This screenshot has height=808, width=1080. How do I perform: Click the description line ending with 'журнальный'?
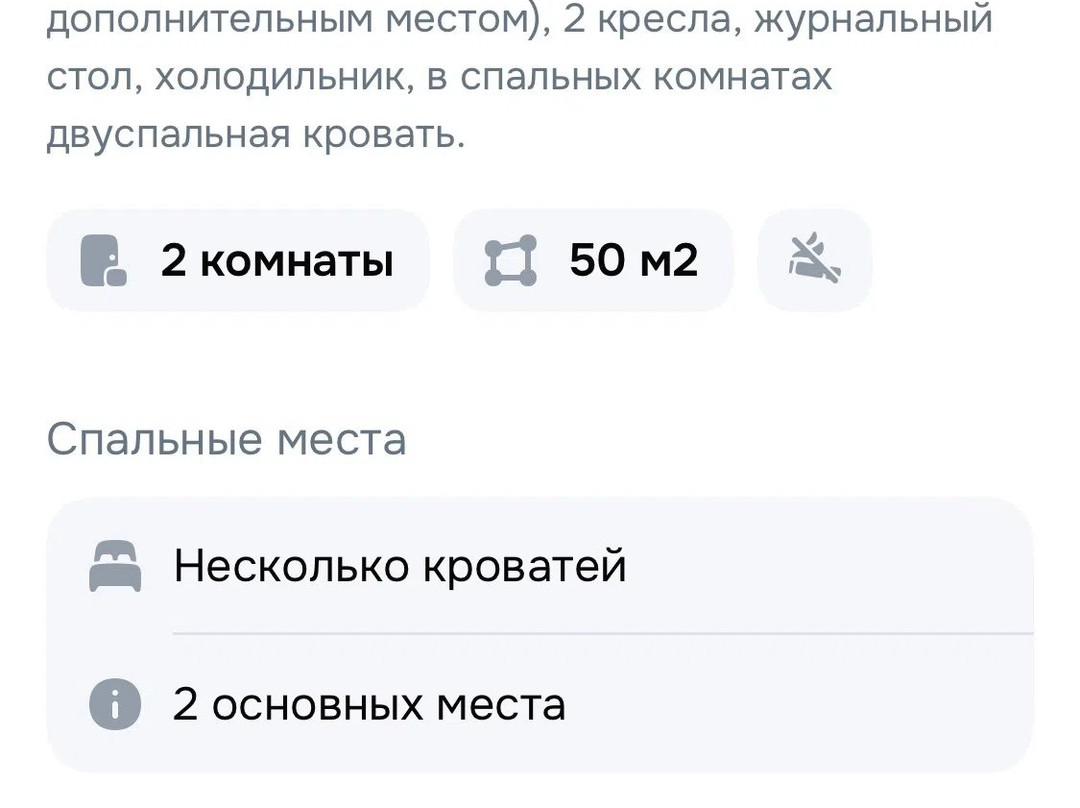tap(519, 19)
